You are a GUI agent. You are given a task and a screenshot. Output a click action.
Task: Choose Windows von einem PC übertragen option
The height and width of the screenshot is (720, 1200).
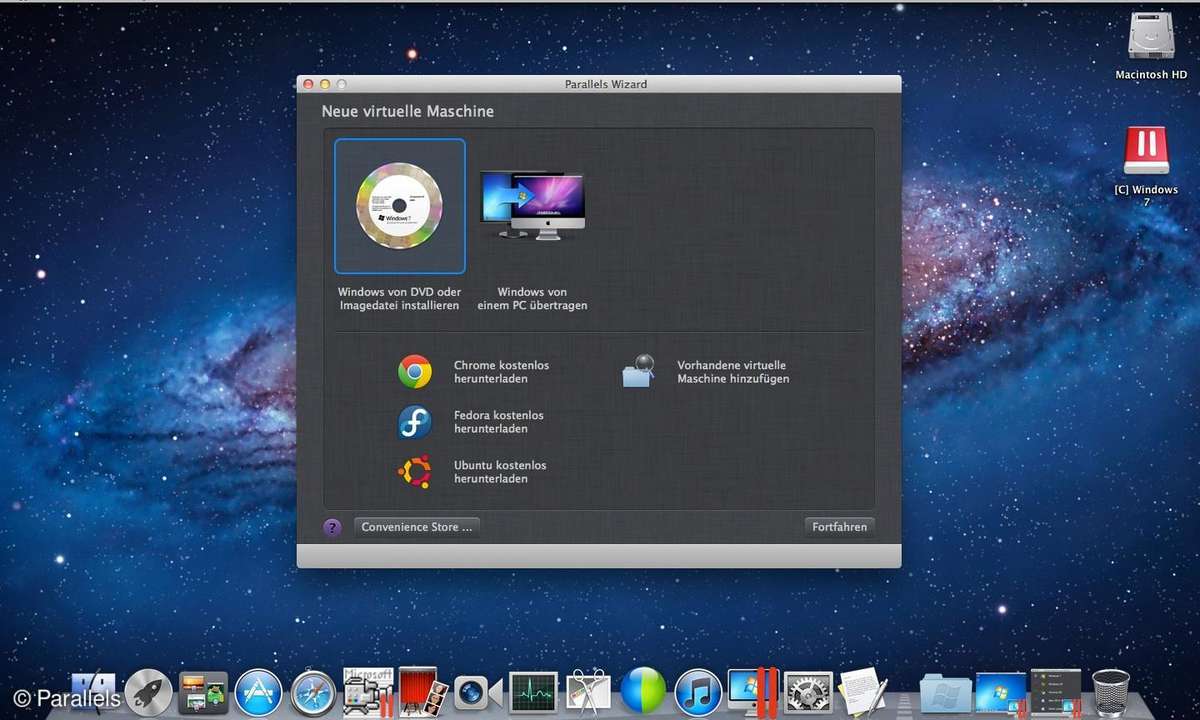[x=532, y=206]
